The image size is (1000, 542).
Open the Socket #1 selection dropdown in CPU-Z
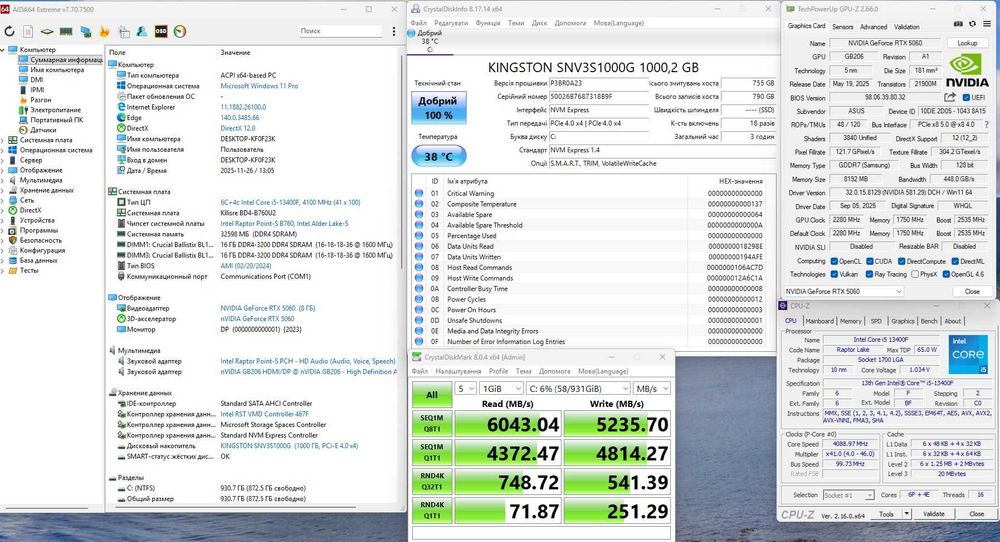(x=848, y=495)
